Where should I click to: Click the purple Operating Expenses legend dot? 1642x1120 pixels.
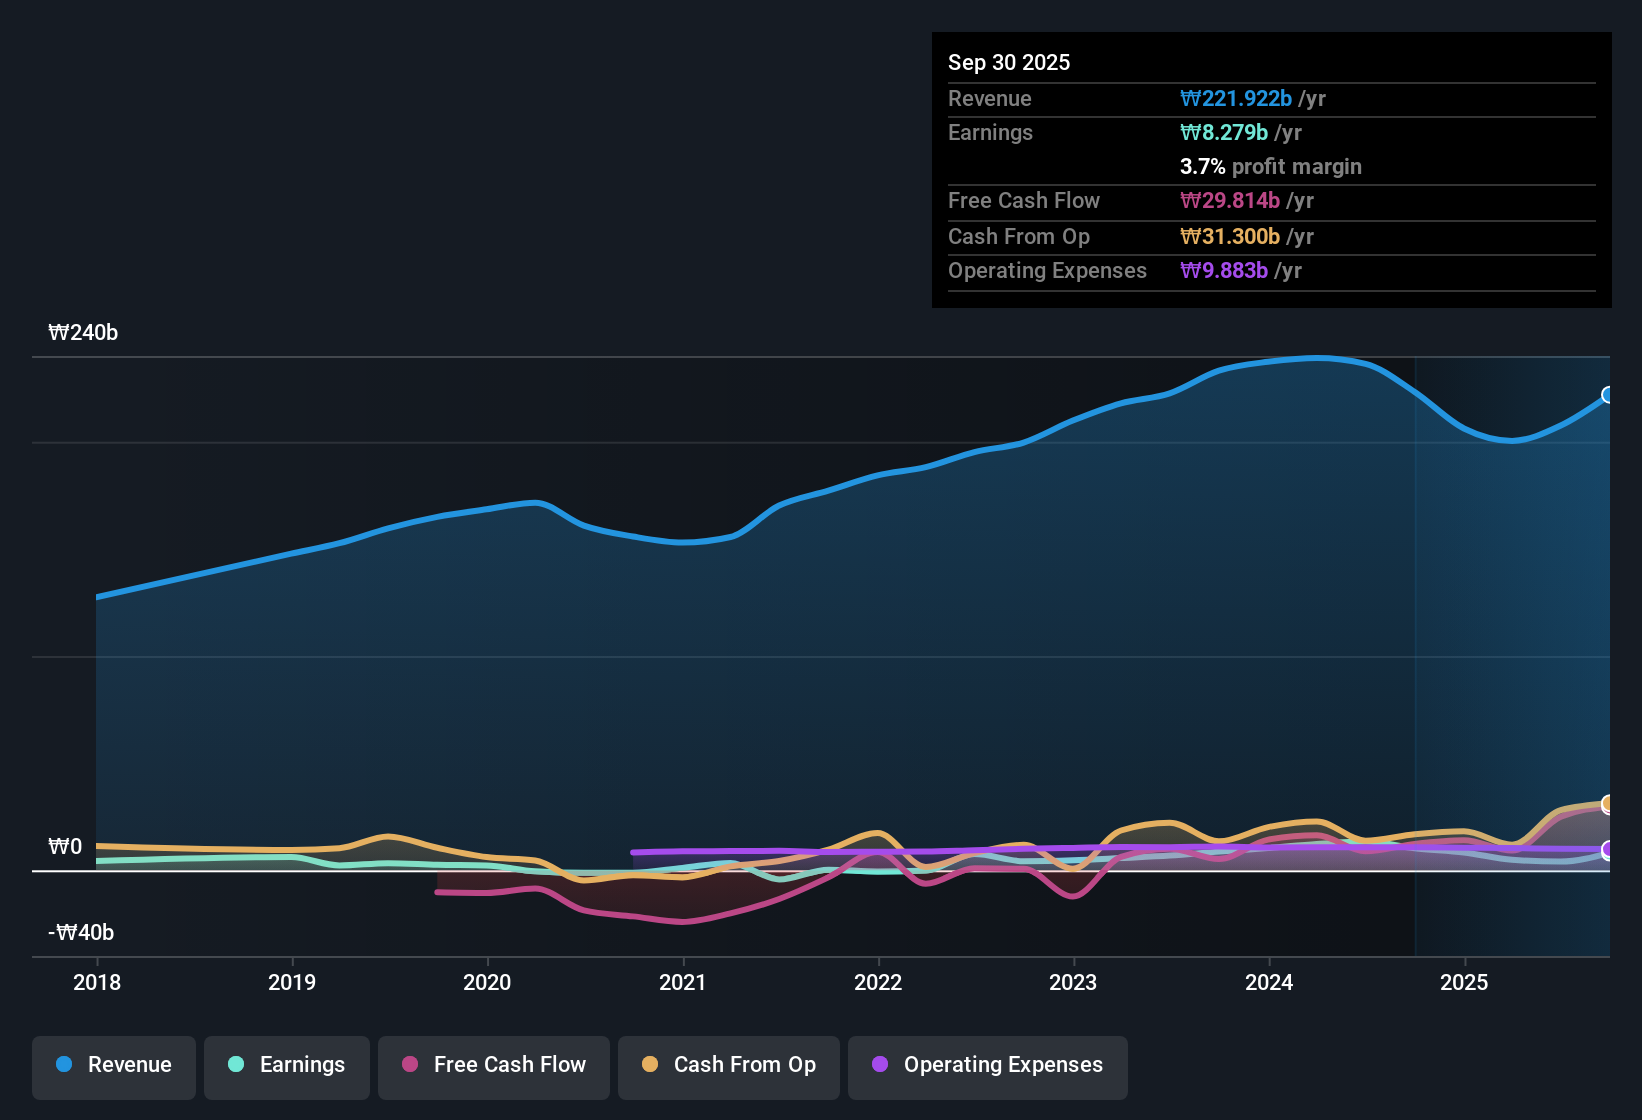(880, 1065)
